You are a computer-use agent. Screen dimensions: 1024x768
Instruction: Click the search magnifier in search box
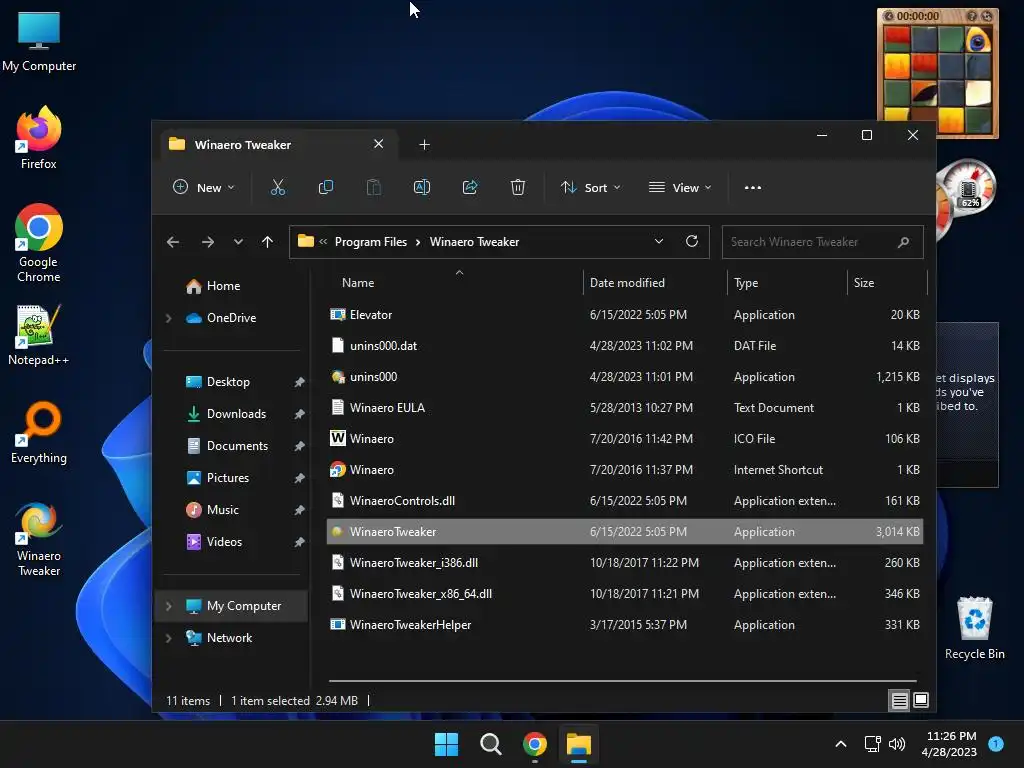point(903,242)
